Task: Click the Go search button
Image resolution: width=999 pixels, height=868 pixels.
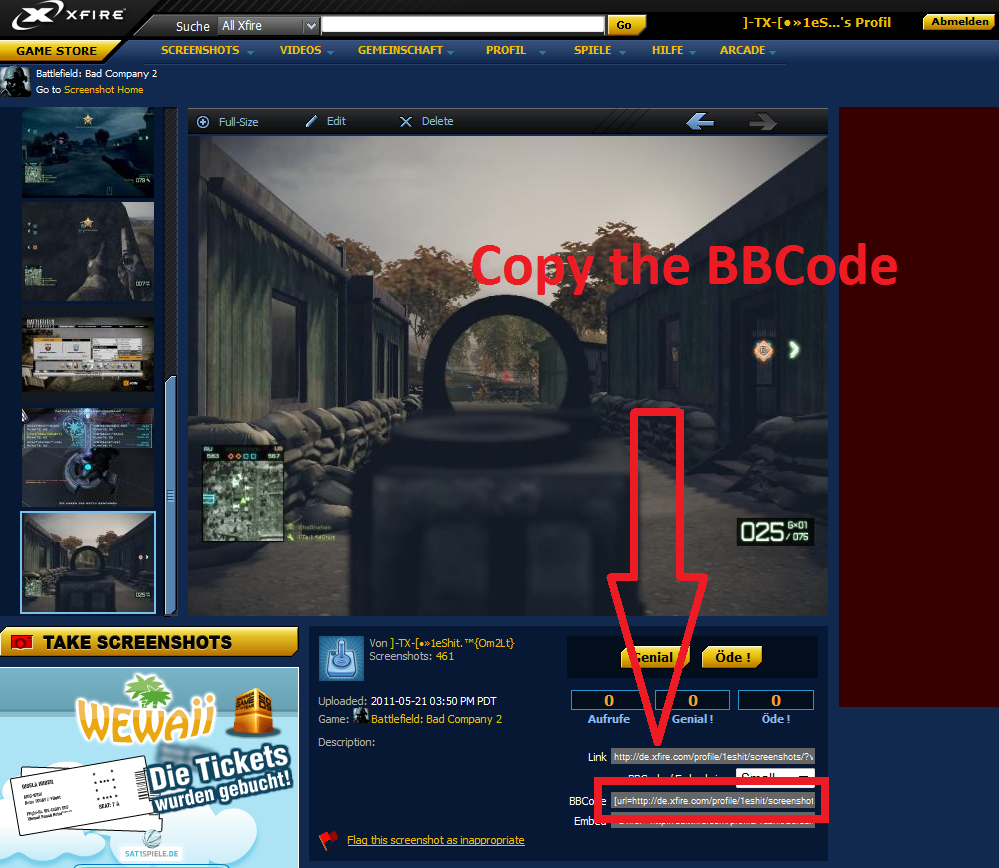Action: click(626, 25)
